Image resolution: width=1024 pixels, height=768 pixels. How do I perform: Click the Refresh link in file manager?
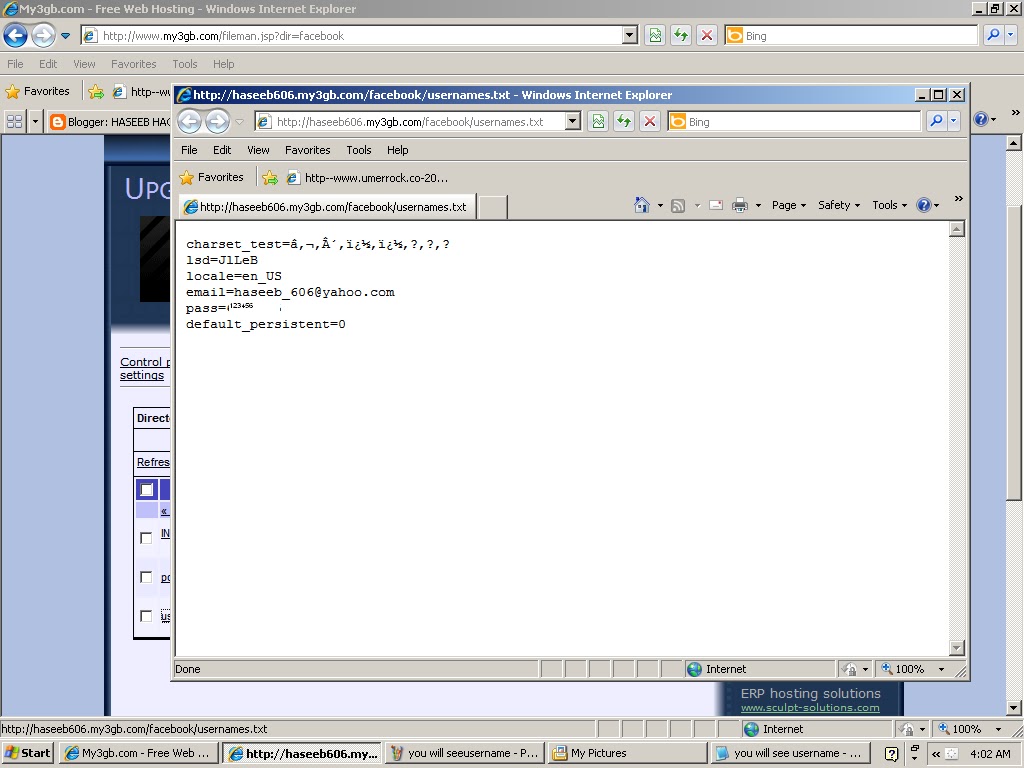click(153, 462)
